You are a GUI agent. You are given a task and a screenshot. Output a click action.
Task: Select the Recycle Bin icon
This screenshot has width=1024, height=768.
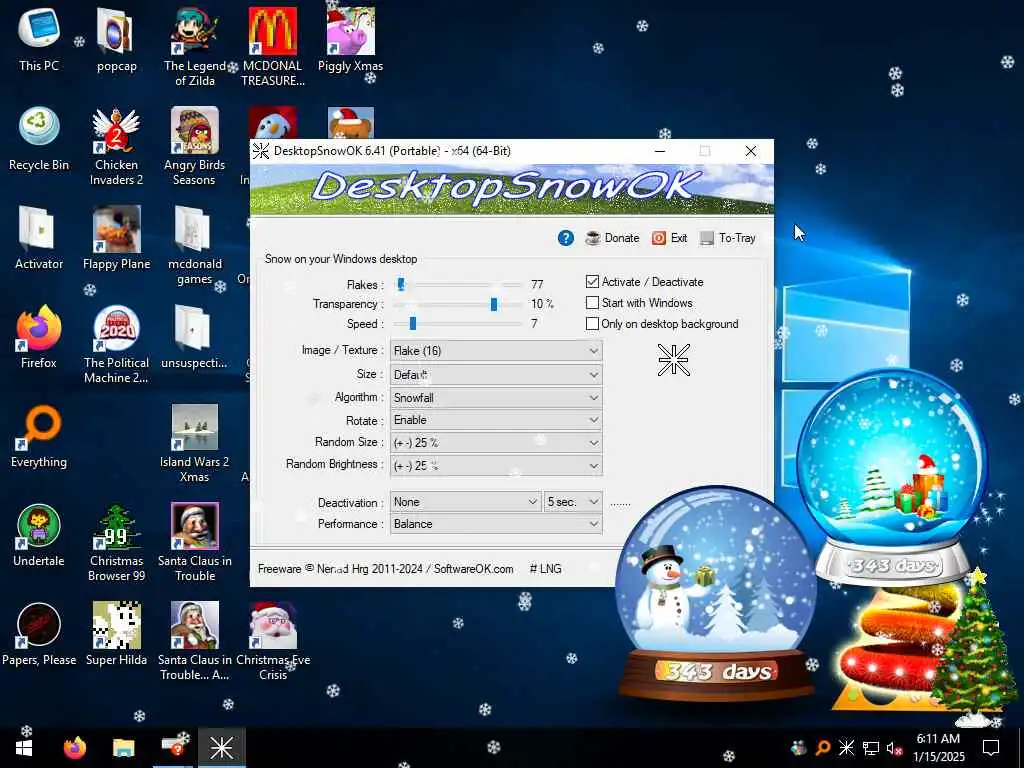[39, 138]
